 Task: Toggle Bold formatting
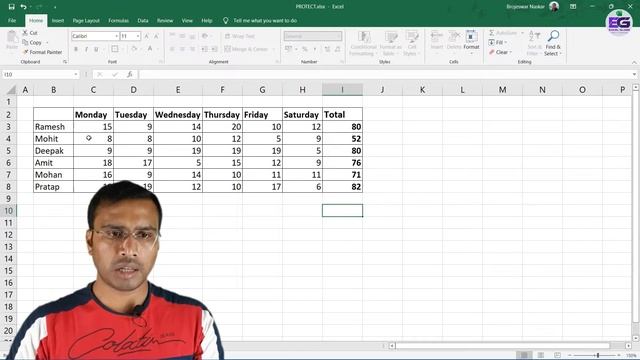(x=76, y=49)
